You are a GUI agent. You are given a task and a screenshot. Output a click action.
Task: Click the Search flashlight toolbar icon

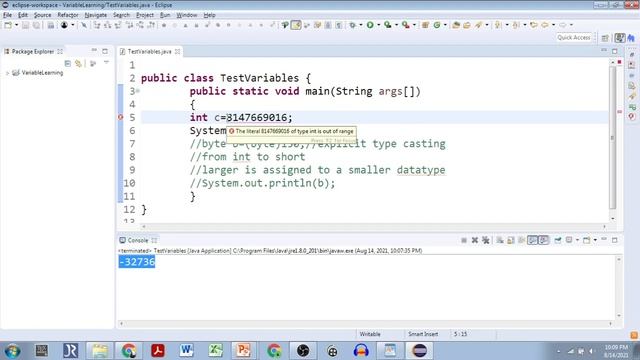[x=478, y=25]
